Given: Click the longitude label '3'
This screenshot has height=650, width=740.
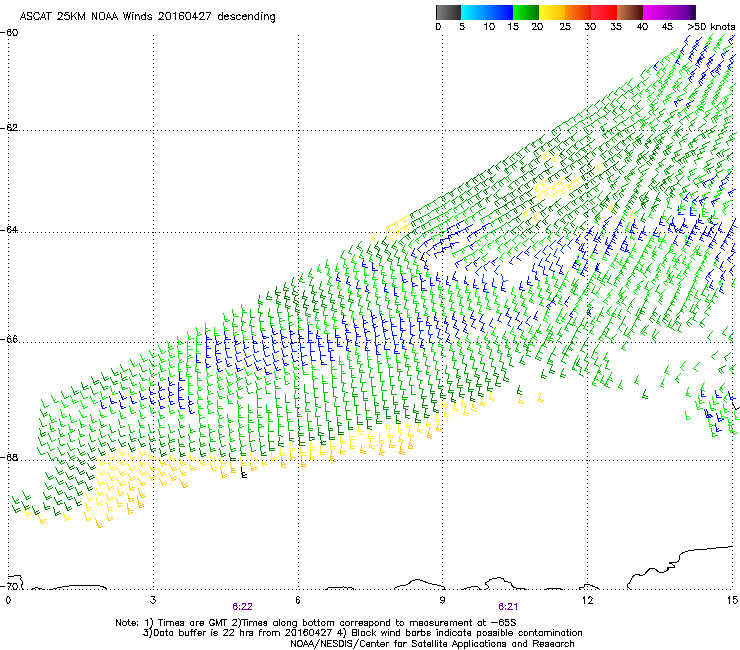Looking at the screenshot, I should (153, 600).
